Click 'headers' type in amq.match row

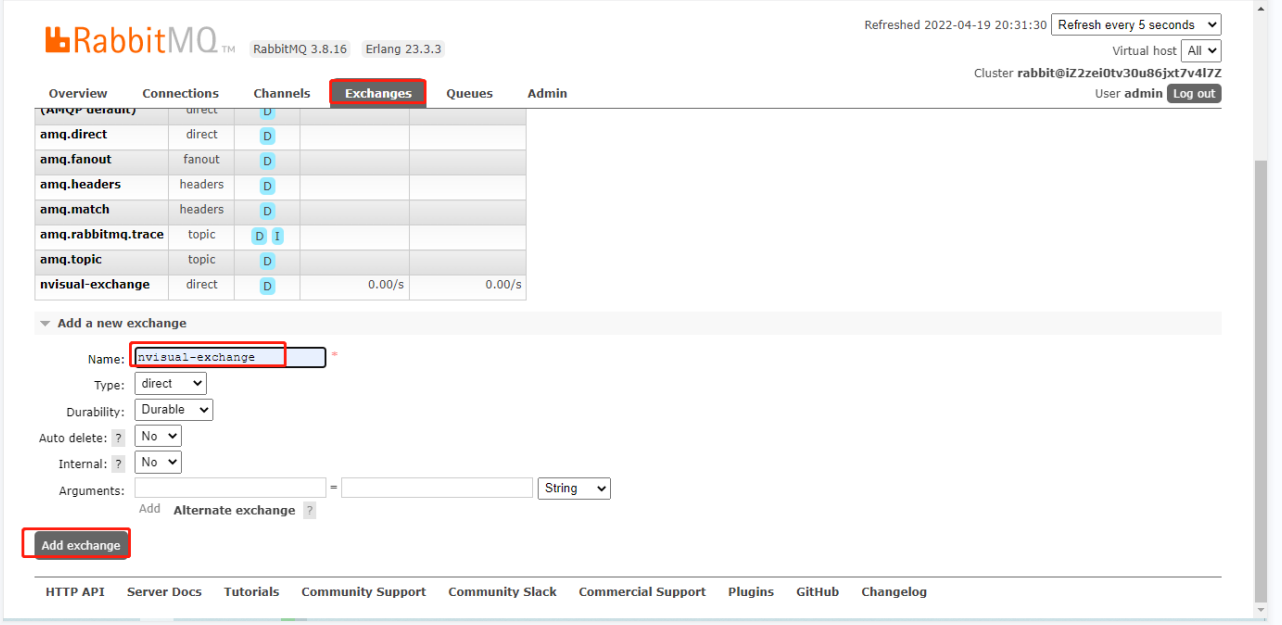point(201,209)
